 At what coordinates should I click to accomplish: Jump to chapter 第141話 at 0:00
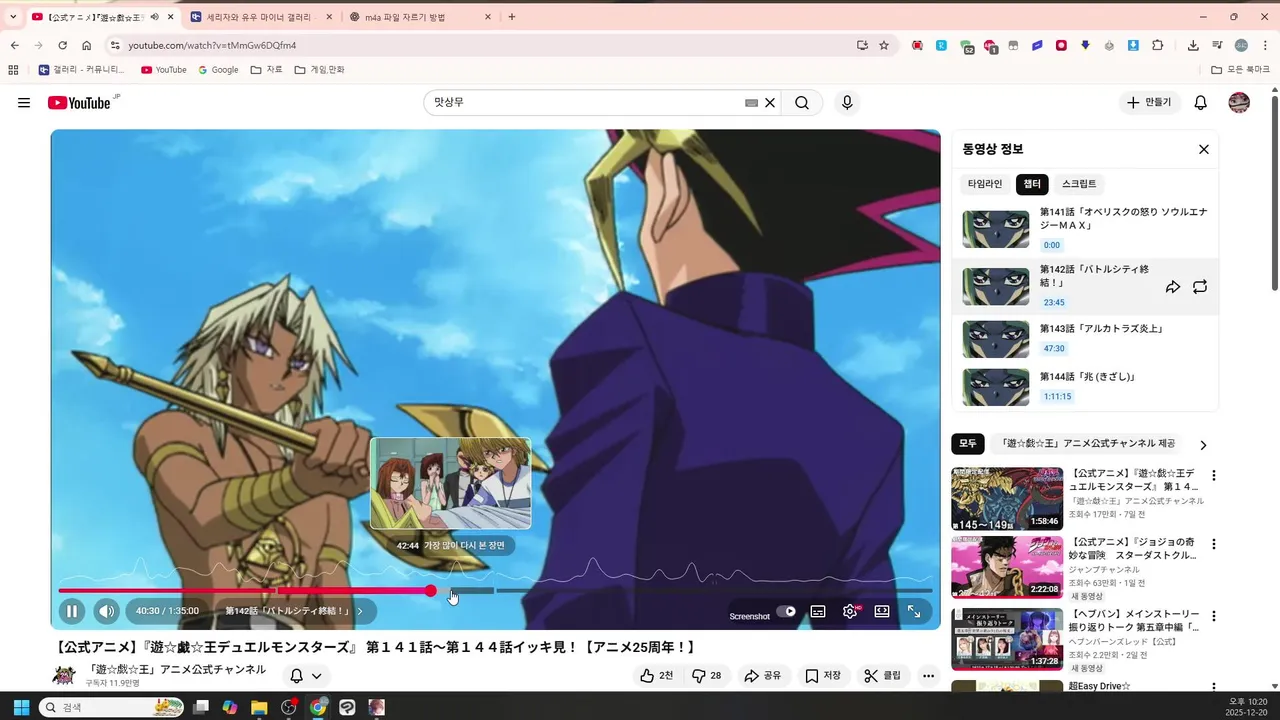tap(1085, 229)
